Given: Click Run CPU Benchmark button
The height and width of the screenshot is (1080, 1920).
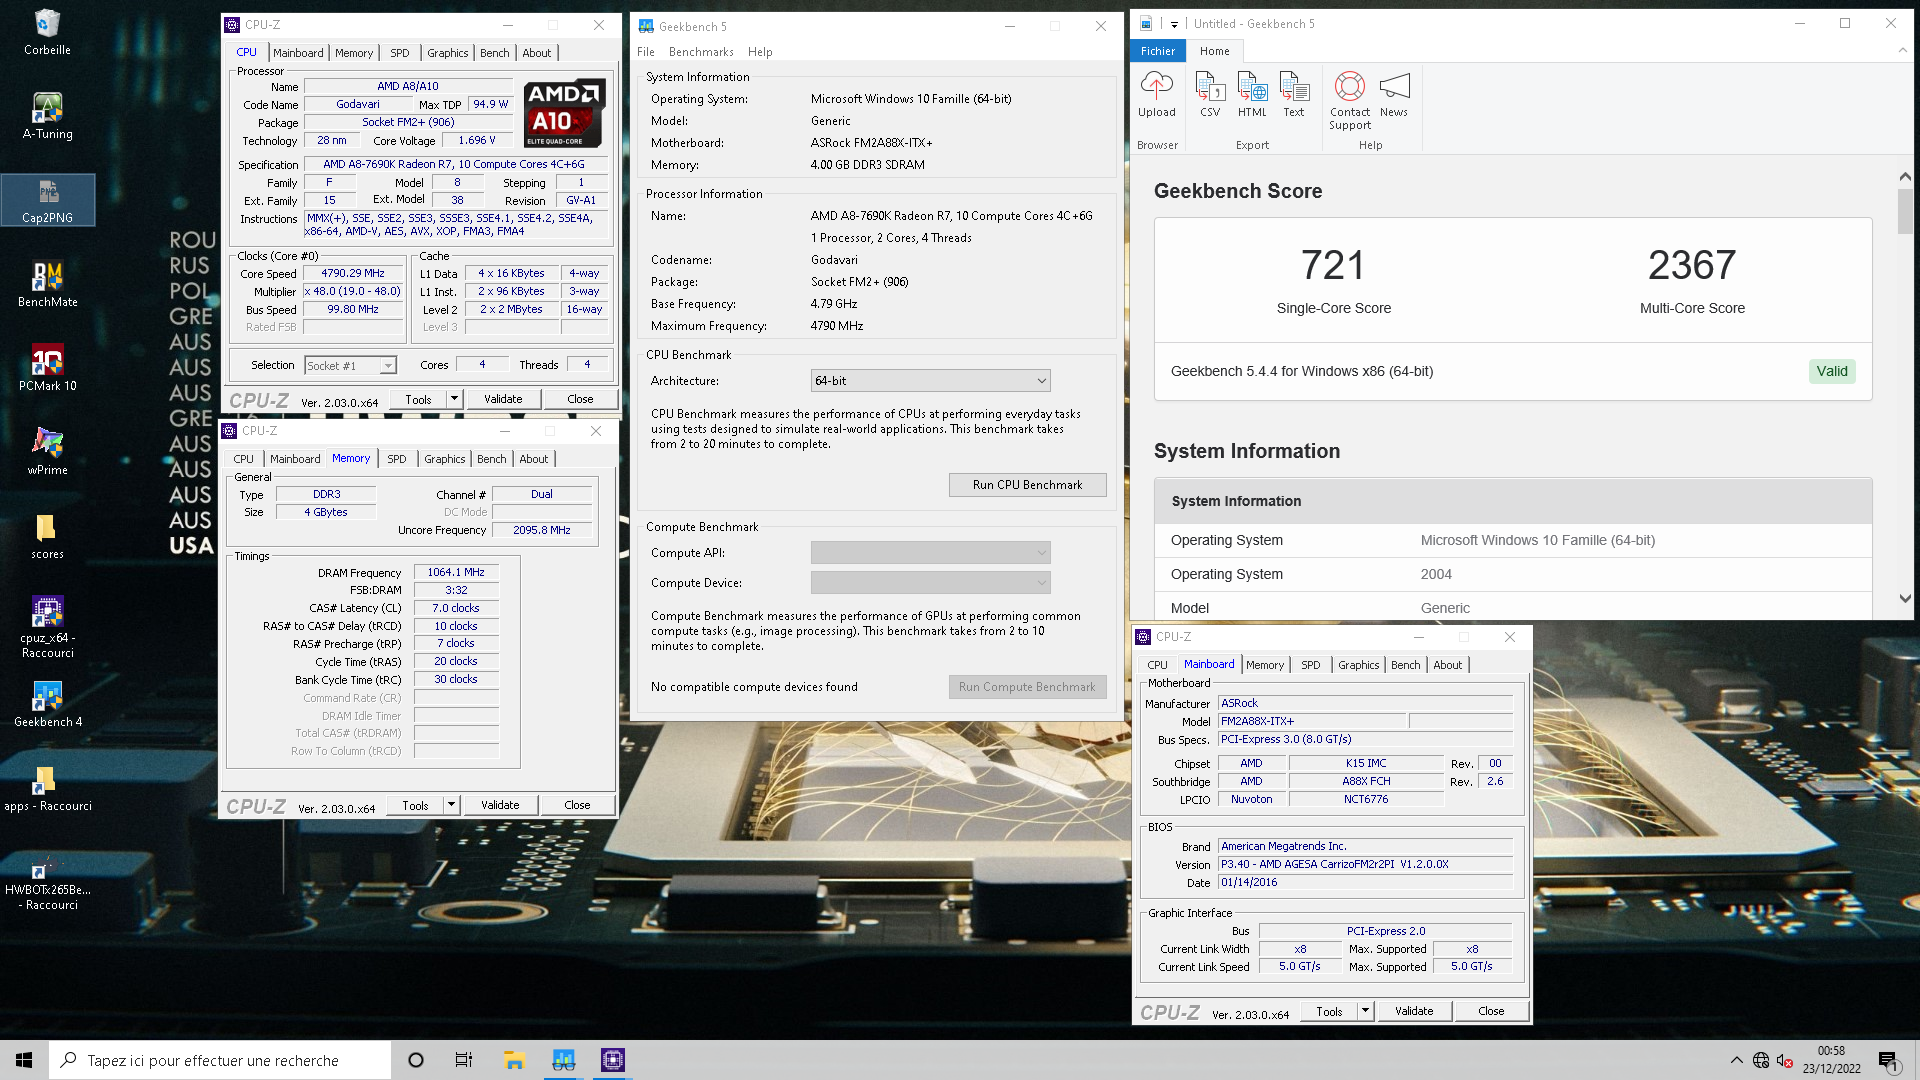Looking at the screenshot, I should pyautogui.click(x=1027, y=485).
